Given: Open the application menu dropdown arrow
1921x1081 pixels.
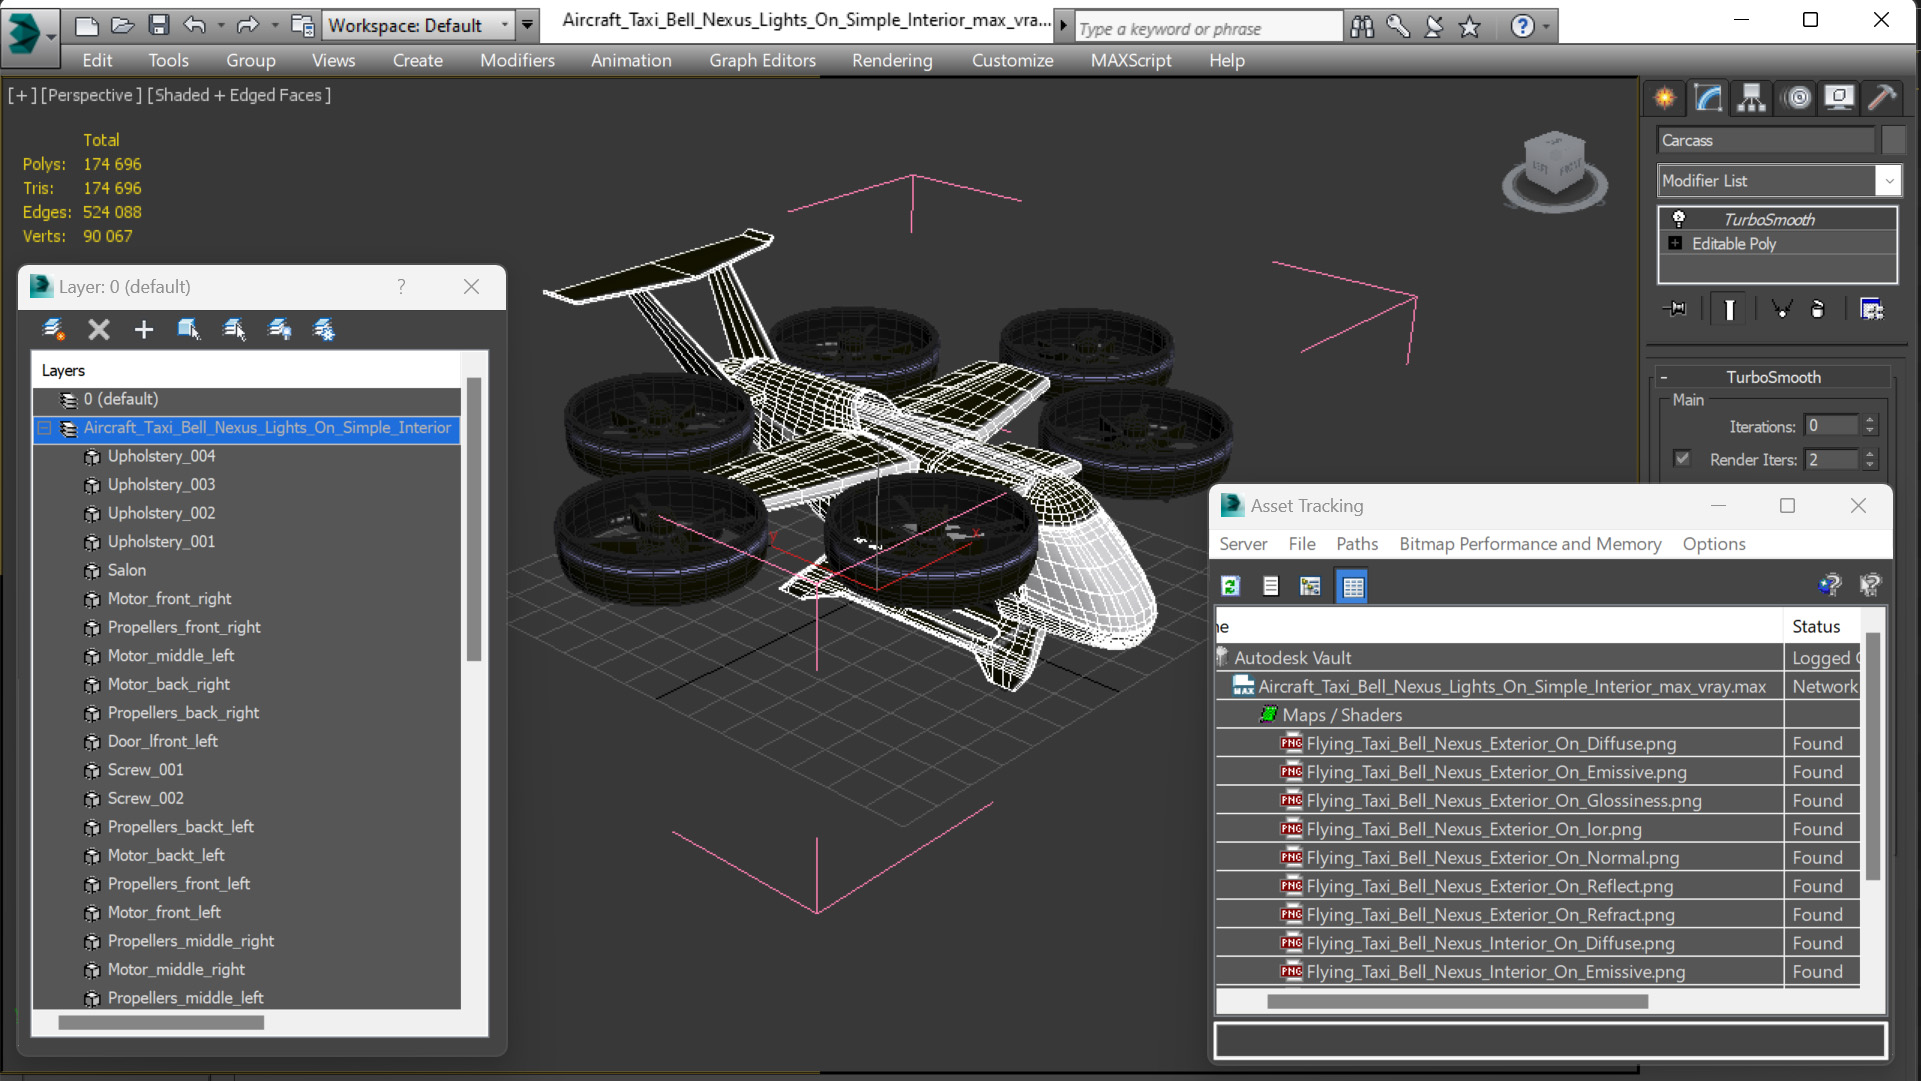Looking at the screenshot, I should 51,36.
